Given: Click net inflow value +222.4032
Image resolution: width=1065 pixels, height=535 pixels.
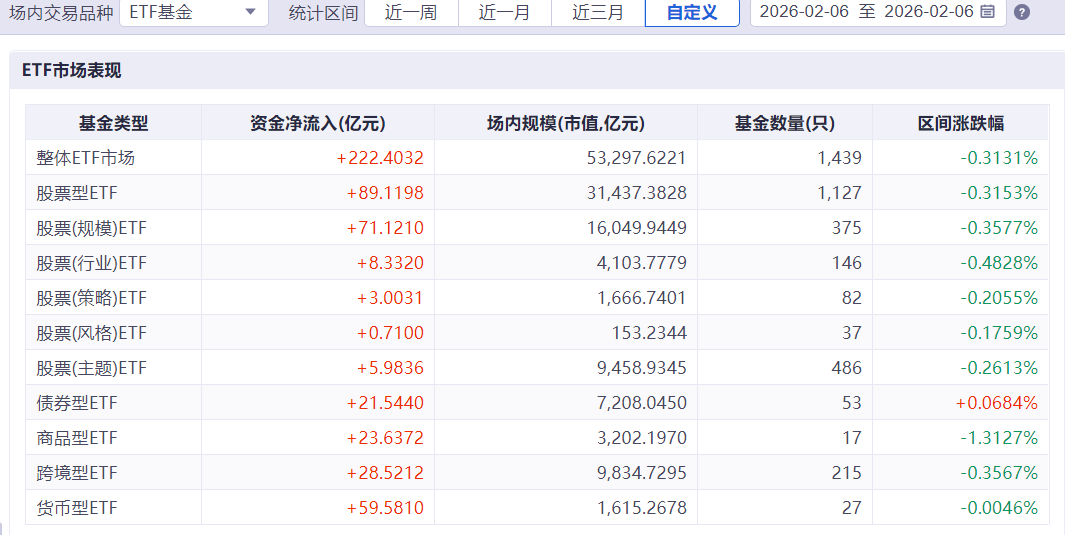Looking at the screenshot, I should (x=380, y=158).
